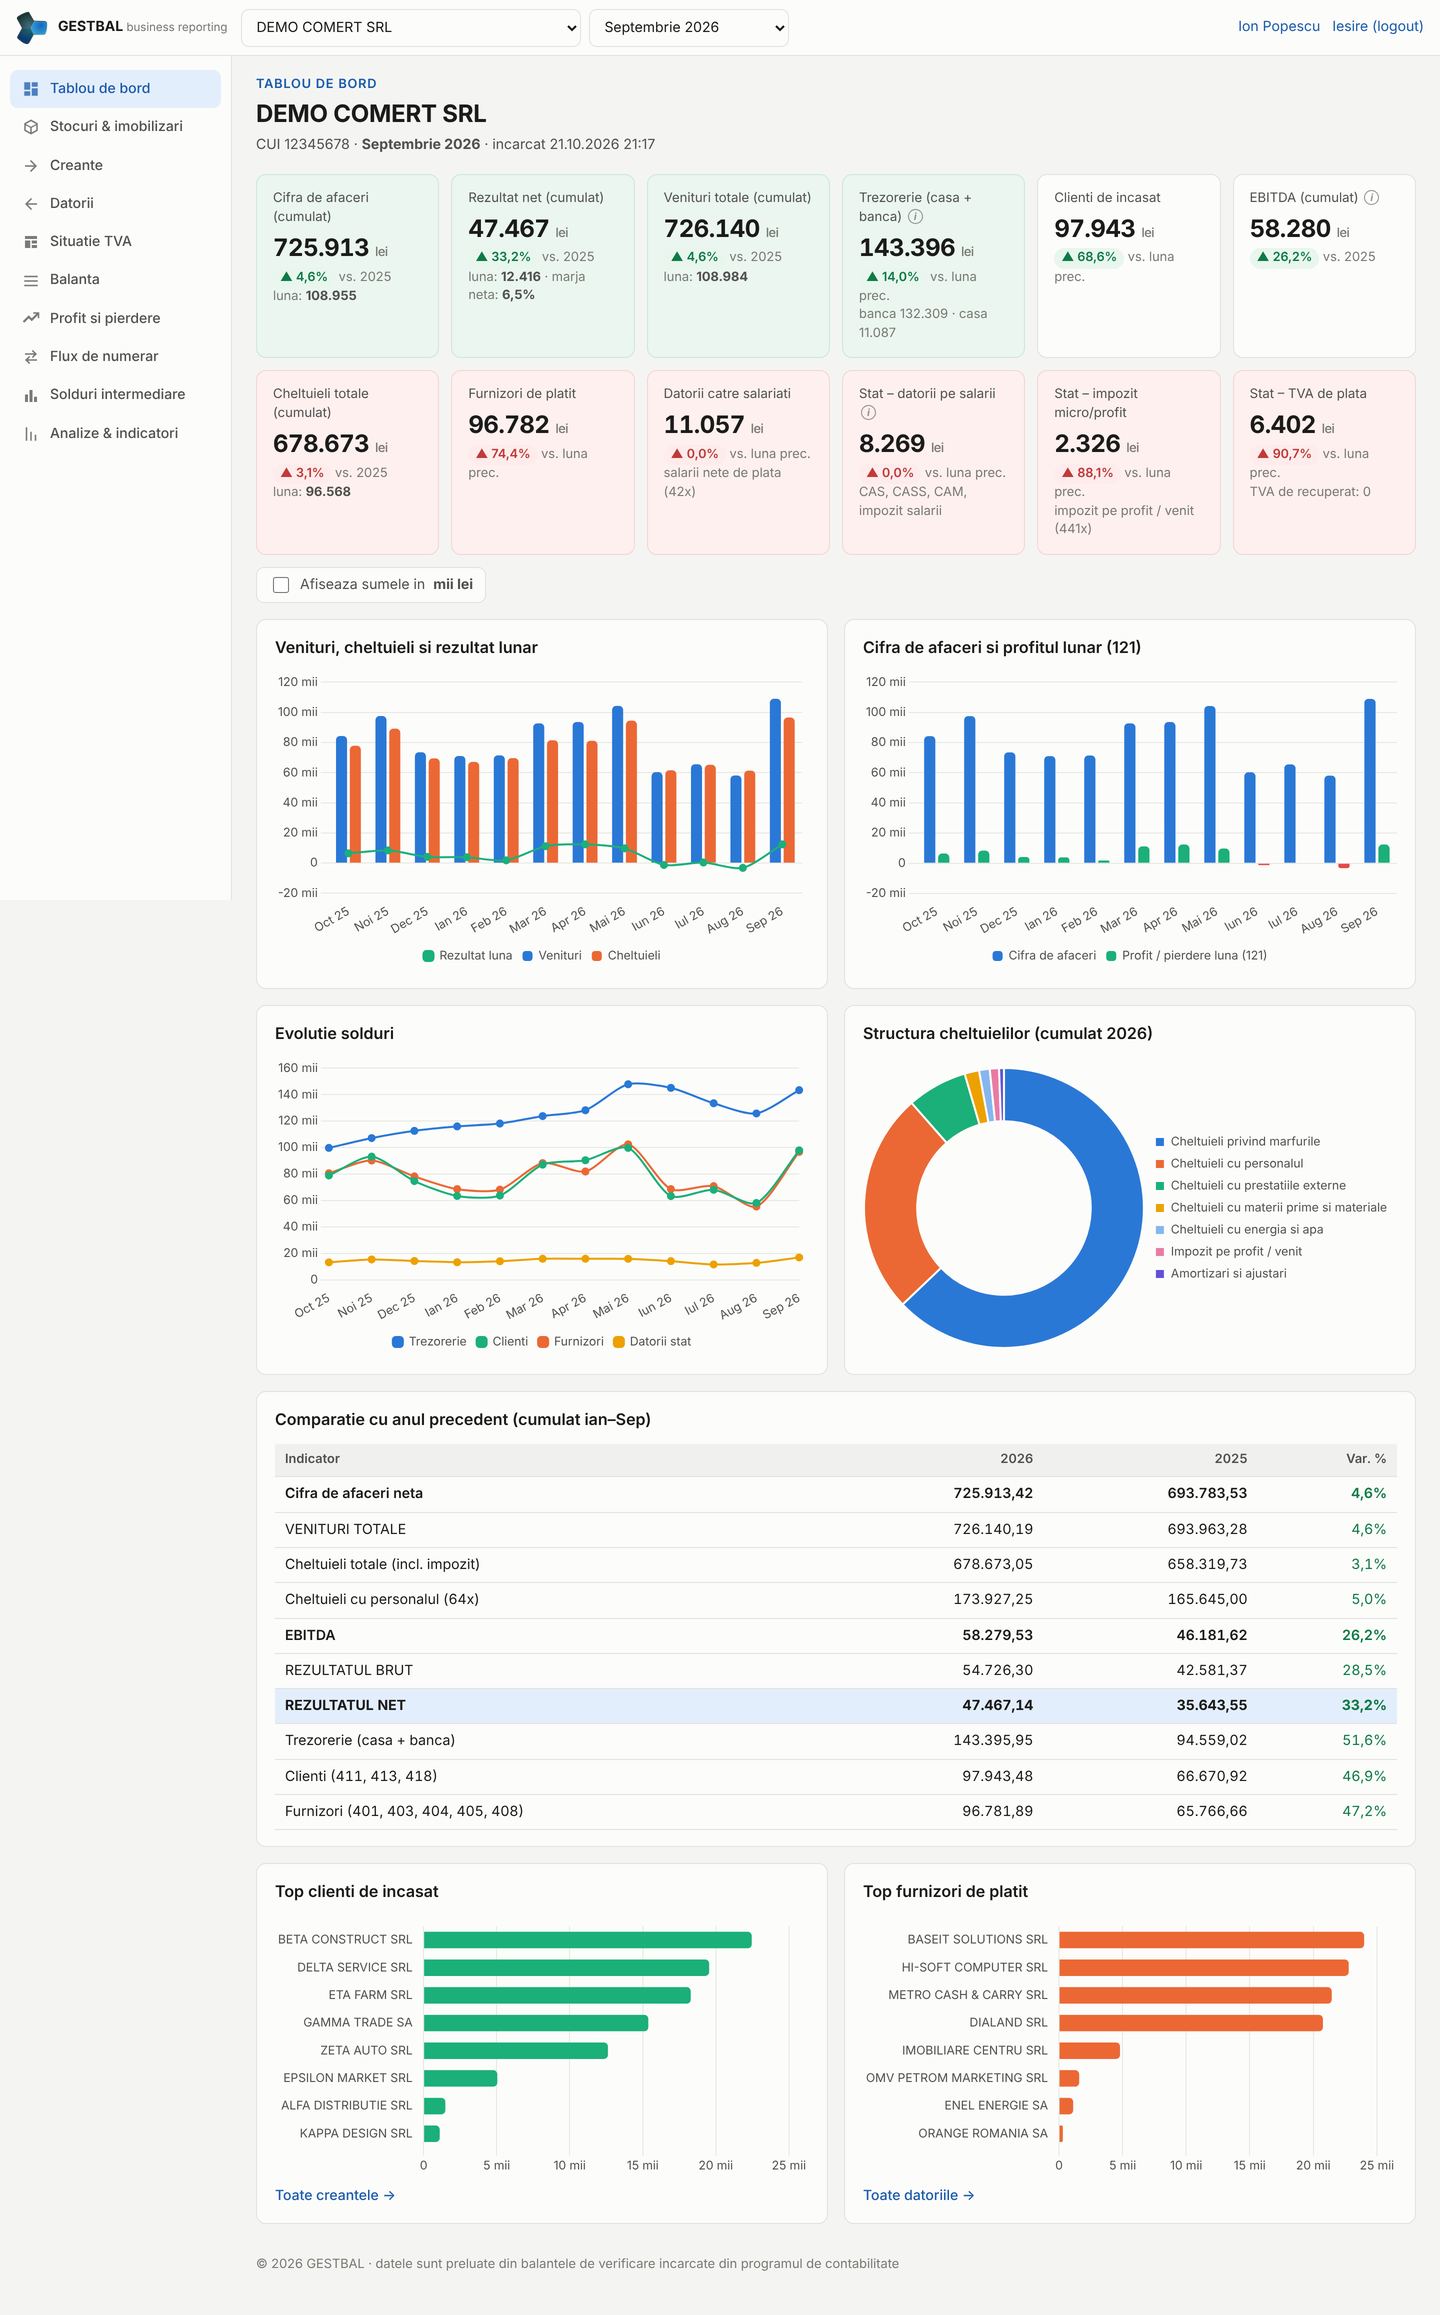Toggle the Rezultat luna legend series
The image size is (1440, 2315).
pos(467,956)
